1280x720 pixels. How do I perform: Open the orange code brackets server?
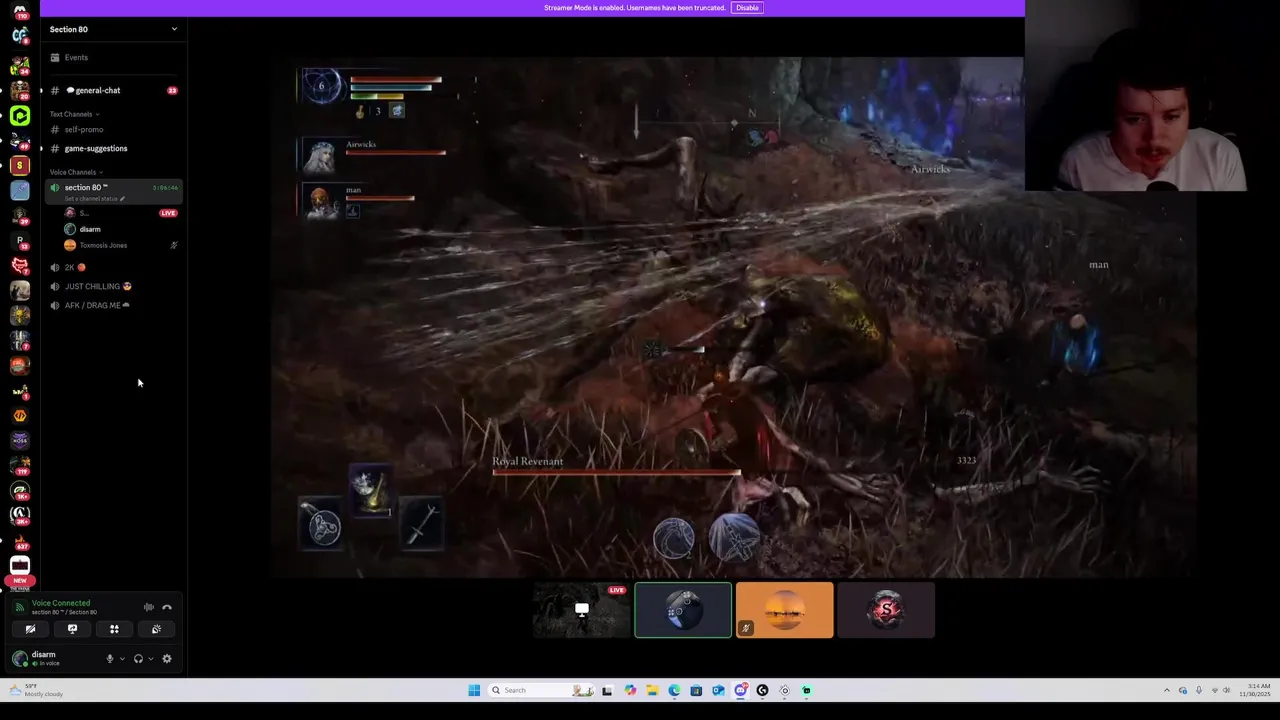(x=20, y=415)
